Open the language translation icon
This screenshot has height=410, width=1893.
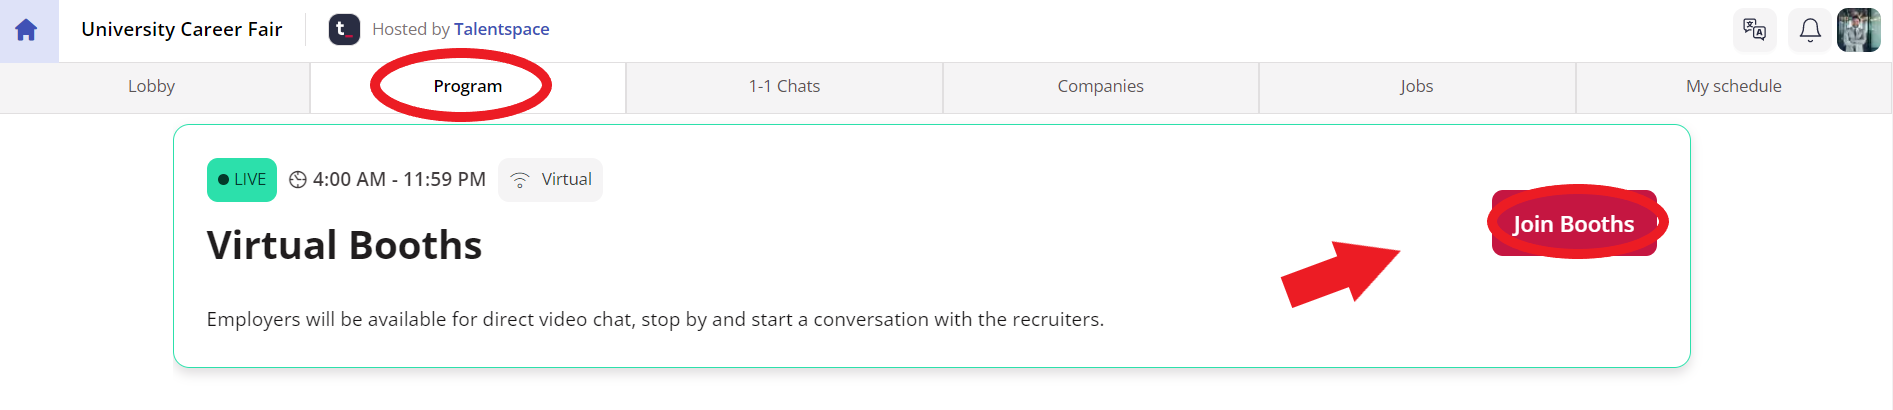(1754, 30)
